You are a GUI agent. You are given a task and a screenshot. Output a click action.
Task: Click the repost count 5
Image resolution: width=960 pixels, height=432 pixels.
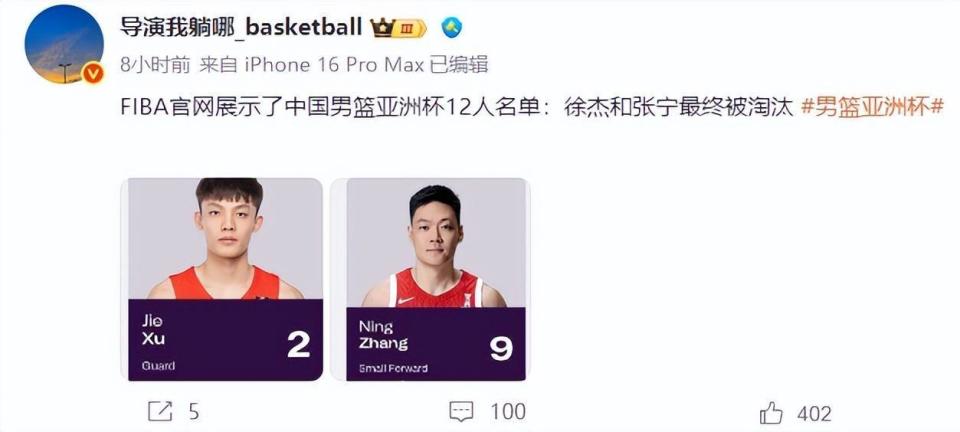pos(193,412)
